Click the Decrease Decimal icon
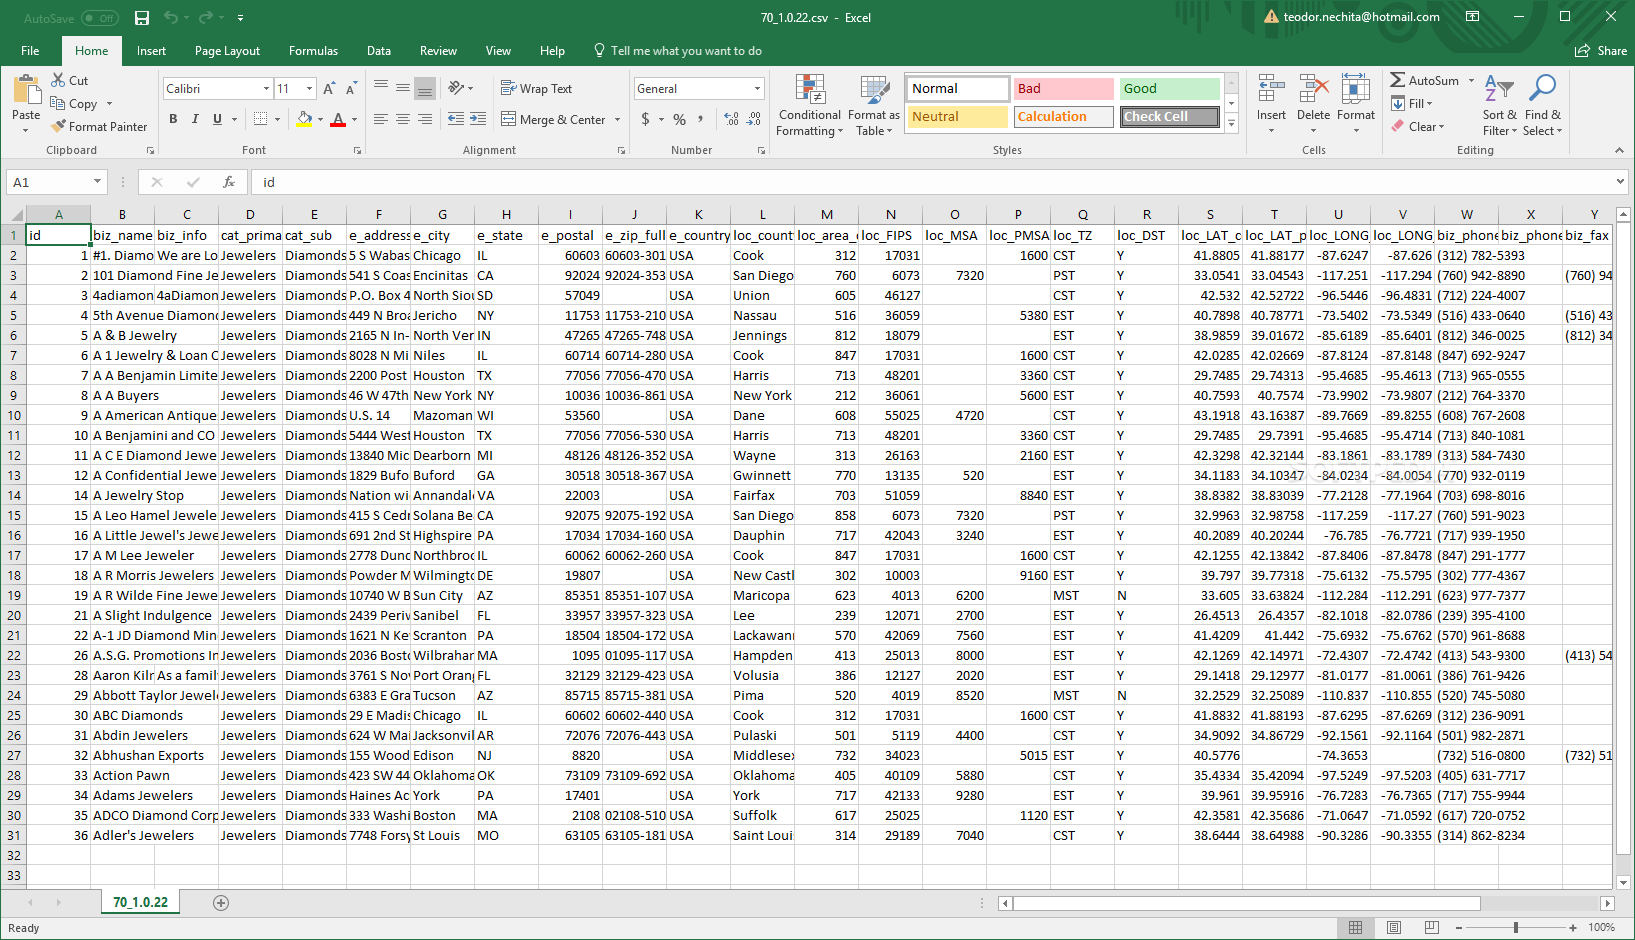The height and width of the screenshot is (940, 1635). coord(754,119)
